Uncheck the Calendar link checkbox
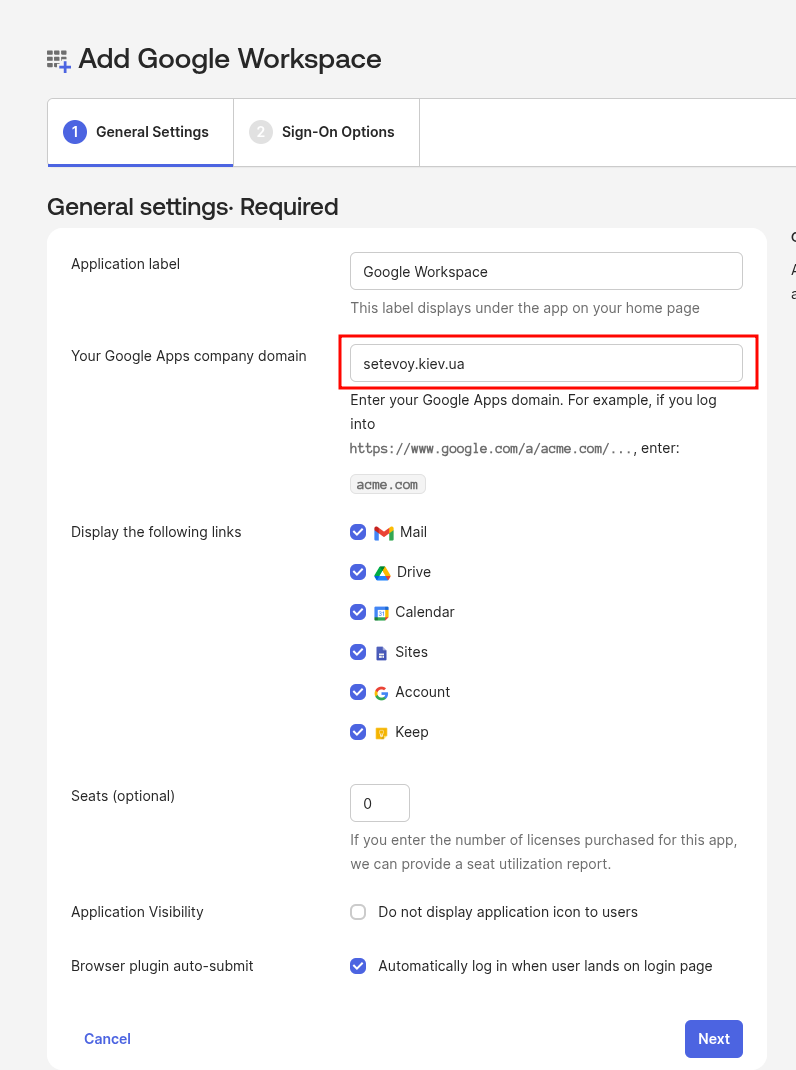 [358, 612]
